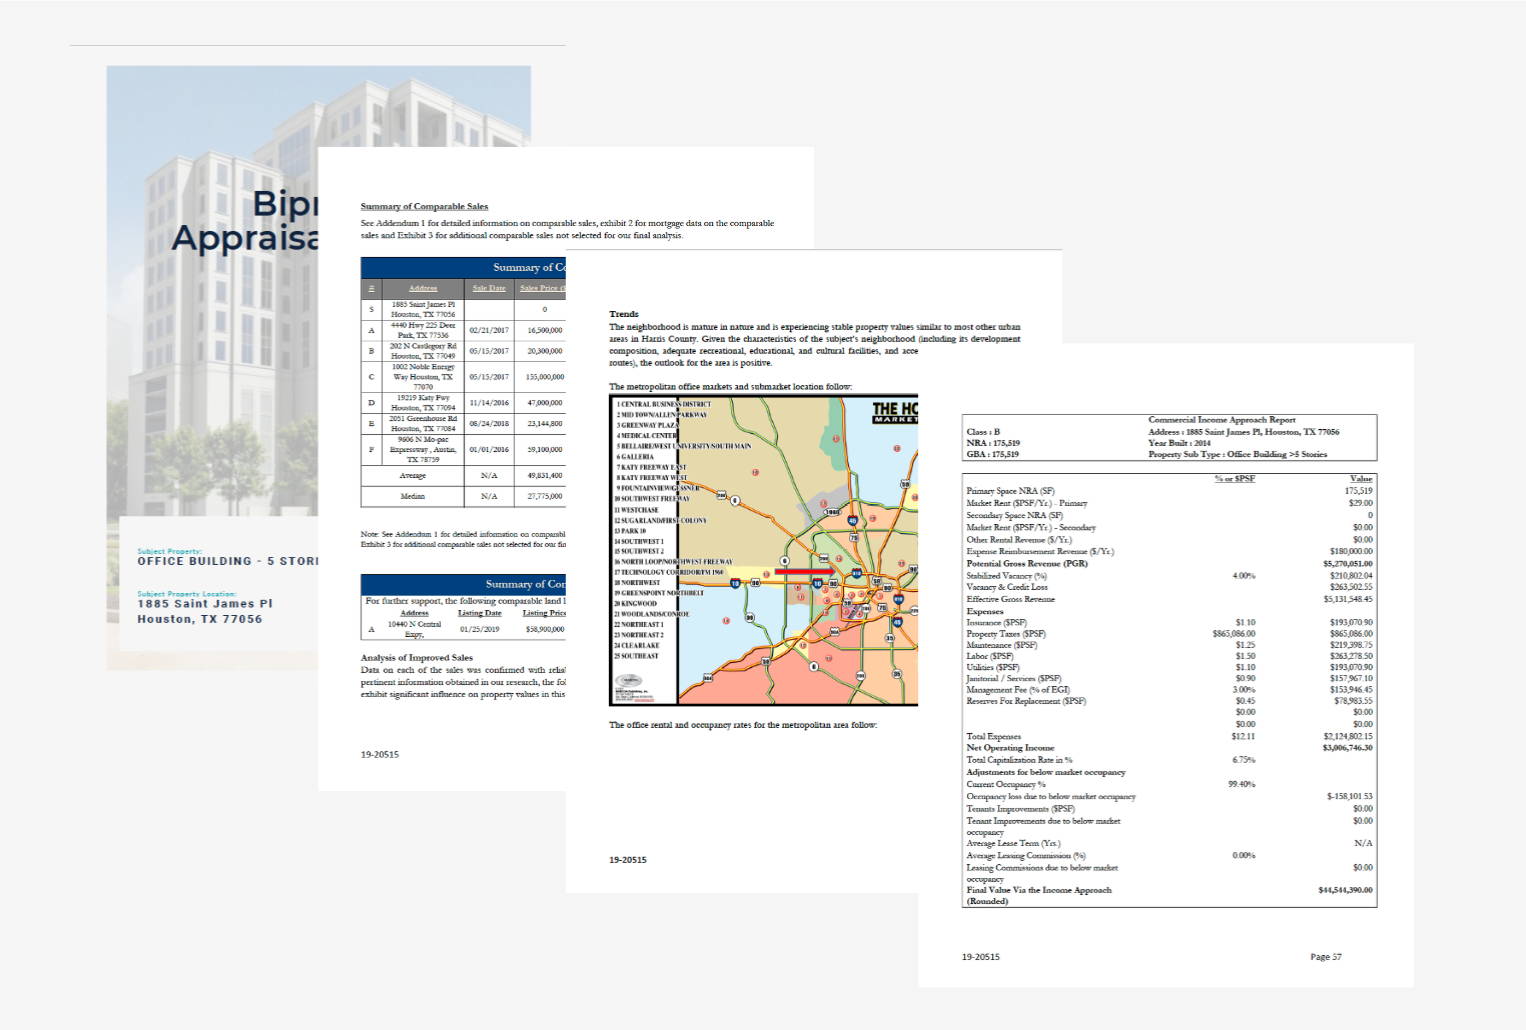Click sale date '11/14/2016' in row D
The image size is (1526, 1030).
click(489, 403)
